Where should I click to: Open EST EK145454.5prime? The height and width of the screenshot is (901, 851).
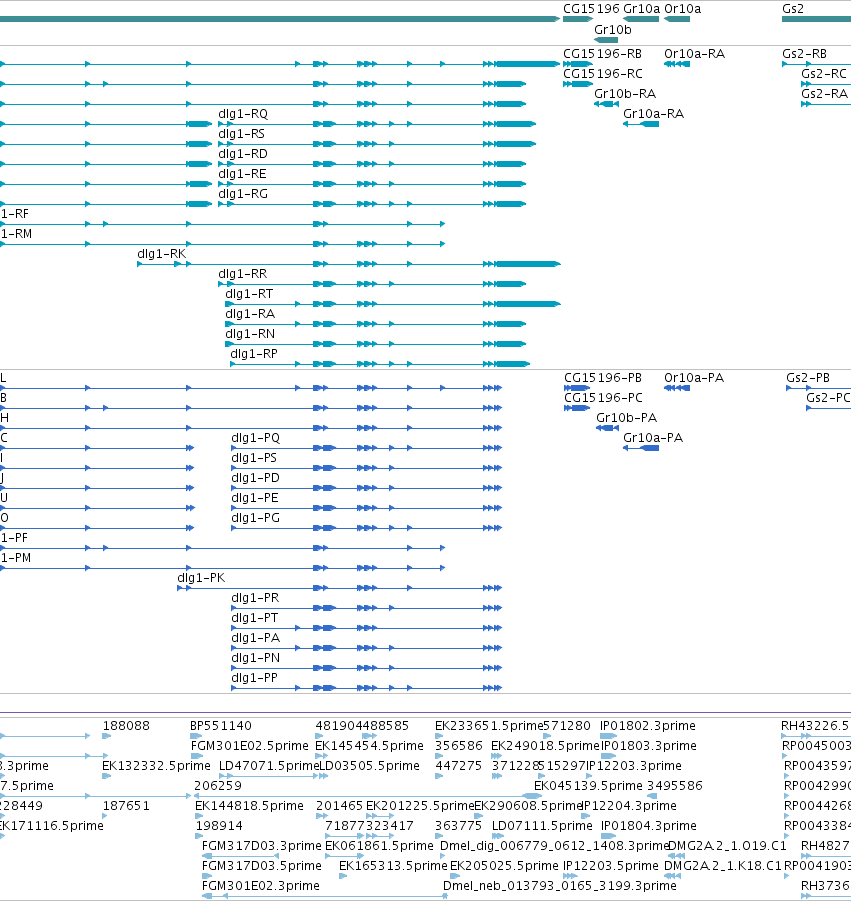pyautogui.click(x=369, y=745)
